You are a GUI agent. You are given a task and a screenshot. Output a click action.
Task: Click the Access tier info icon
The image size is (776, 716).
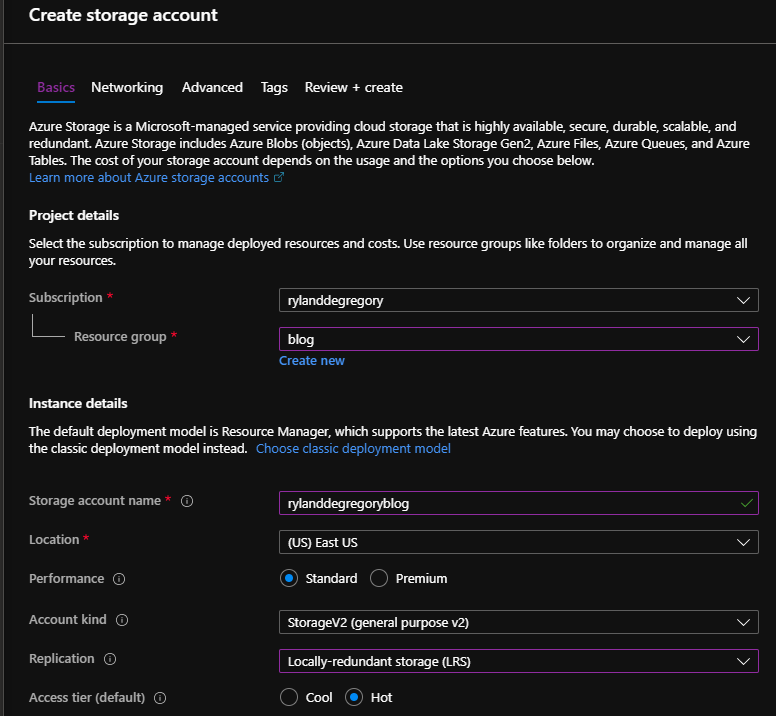(160, 698)
